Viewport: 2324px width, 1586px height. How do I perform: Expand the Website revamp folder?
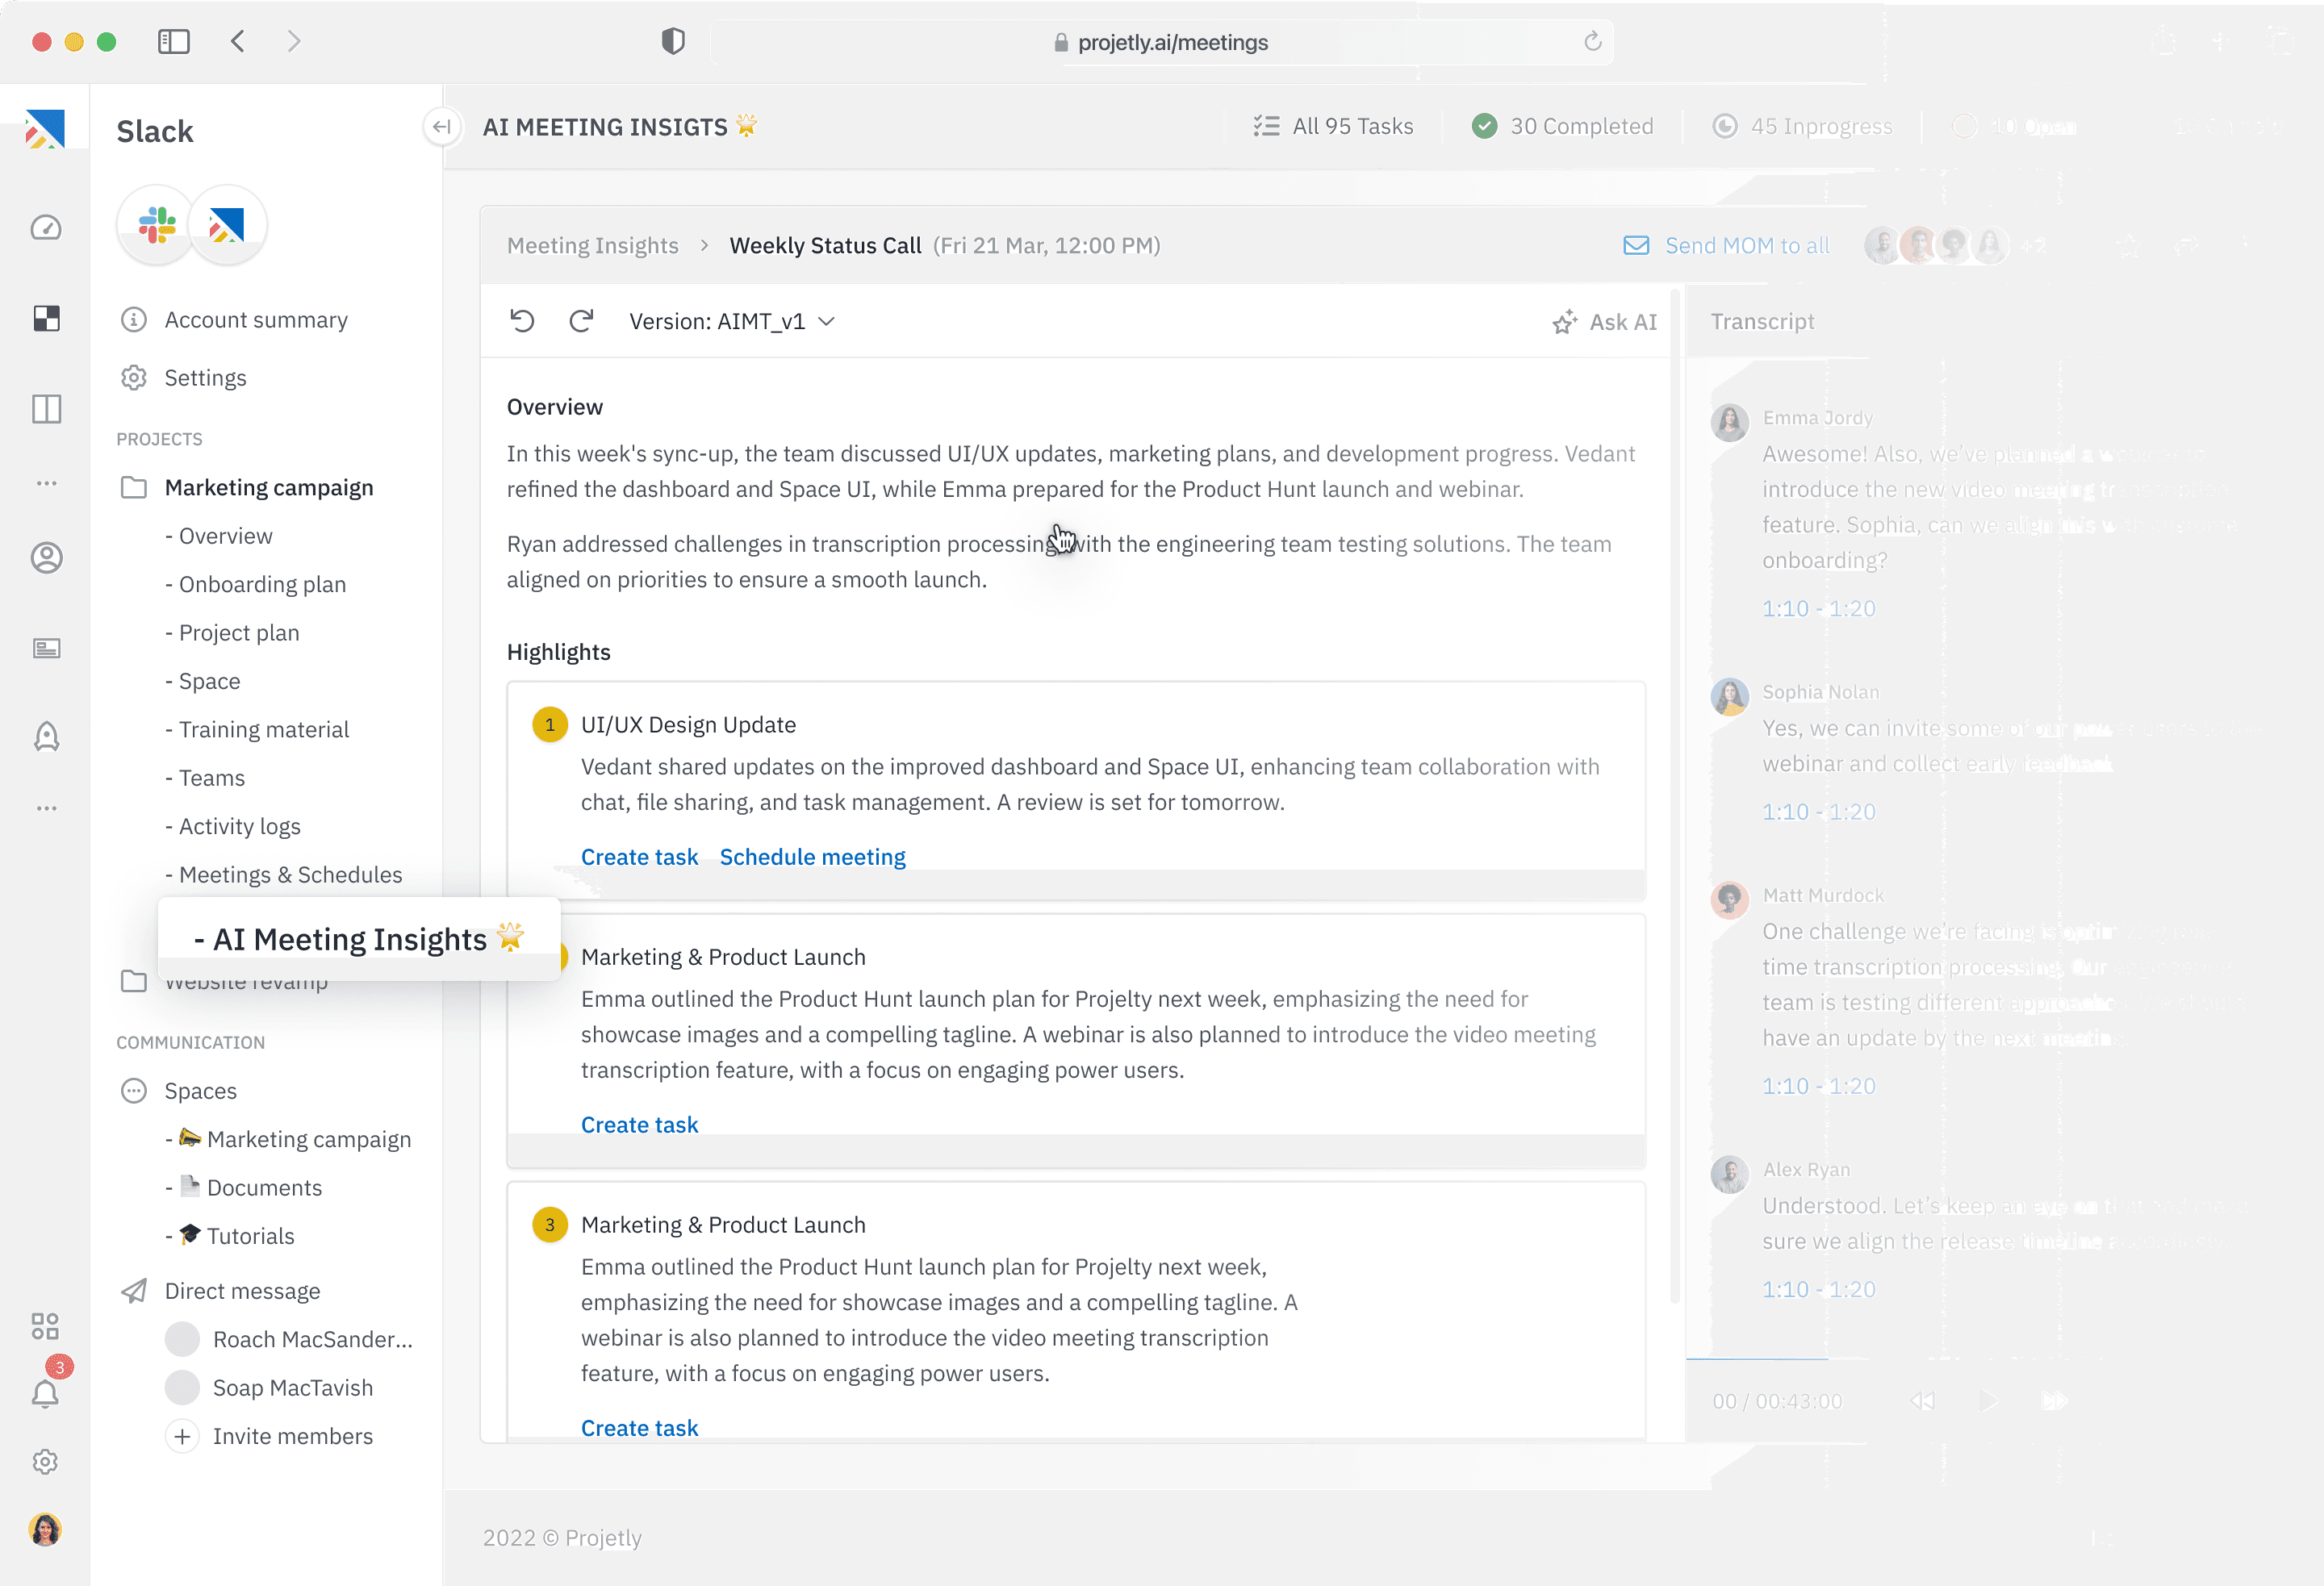(134, 982)
